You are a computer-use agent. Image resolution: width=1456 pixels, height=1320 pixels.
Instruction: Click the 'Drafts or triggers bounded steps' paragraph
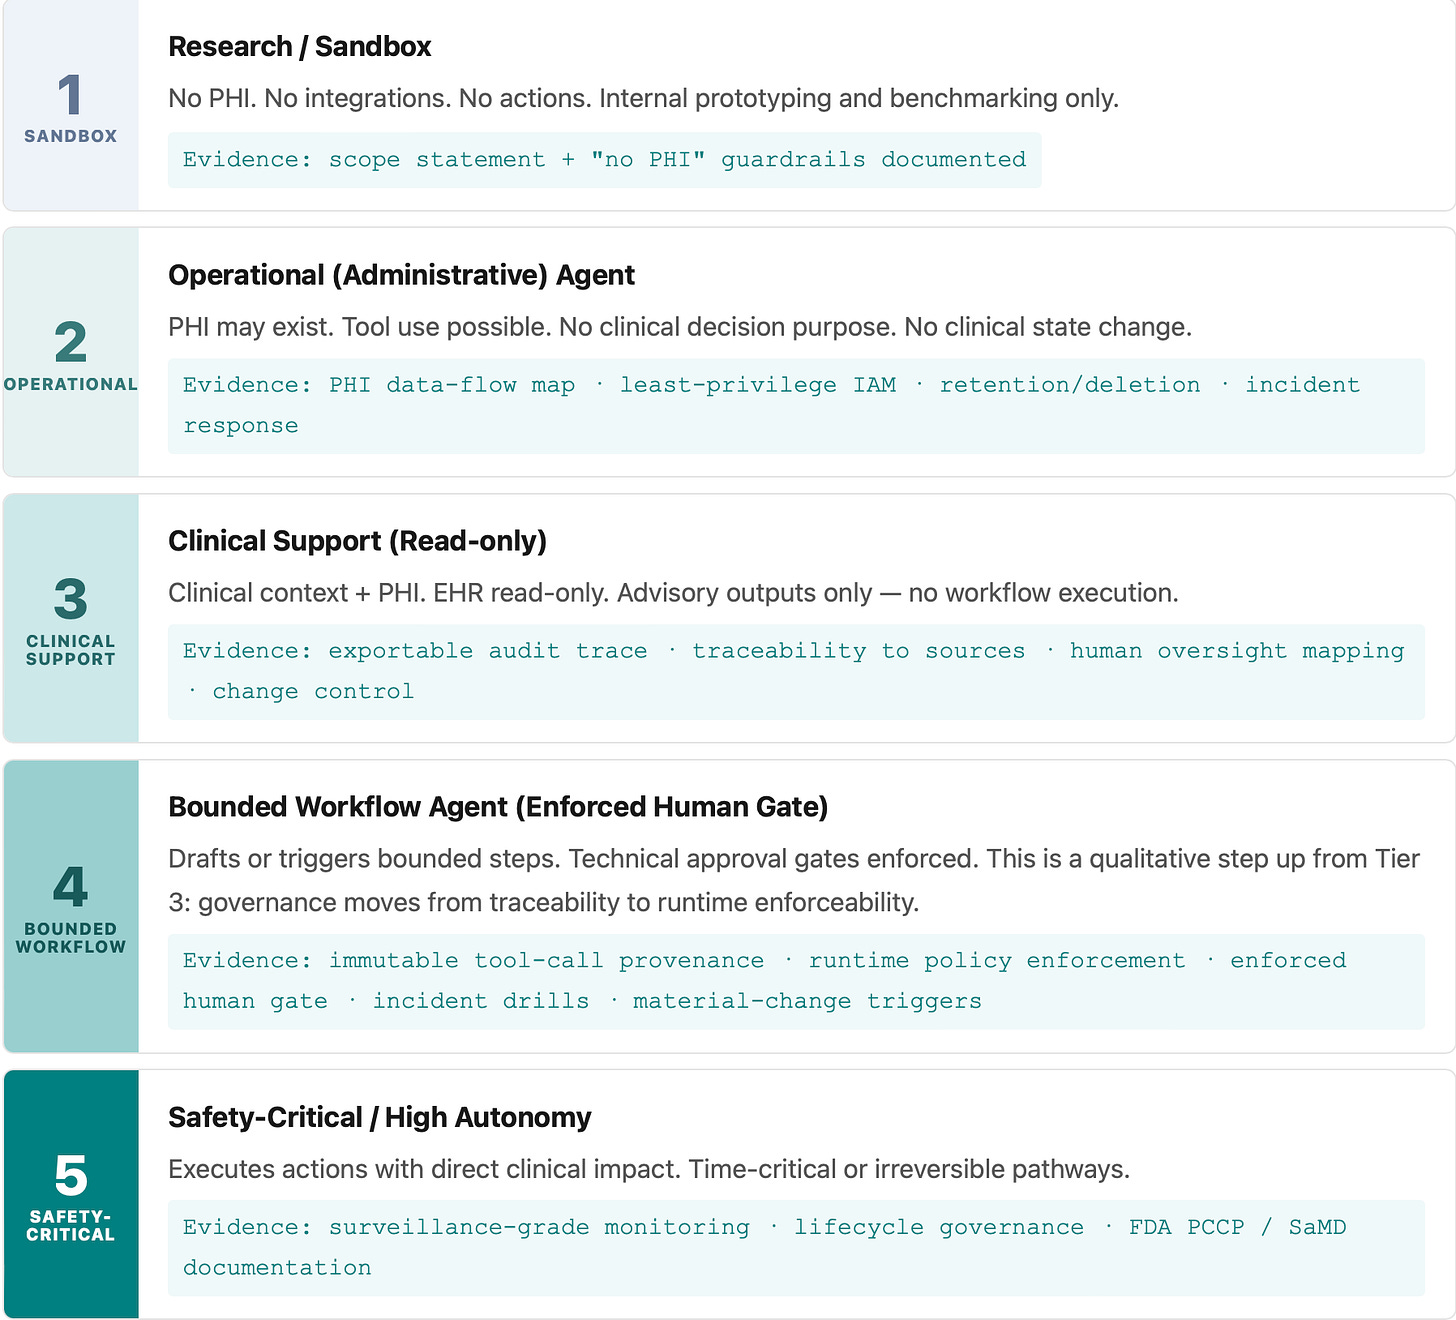(794, 880)
